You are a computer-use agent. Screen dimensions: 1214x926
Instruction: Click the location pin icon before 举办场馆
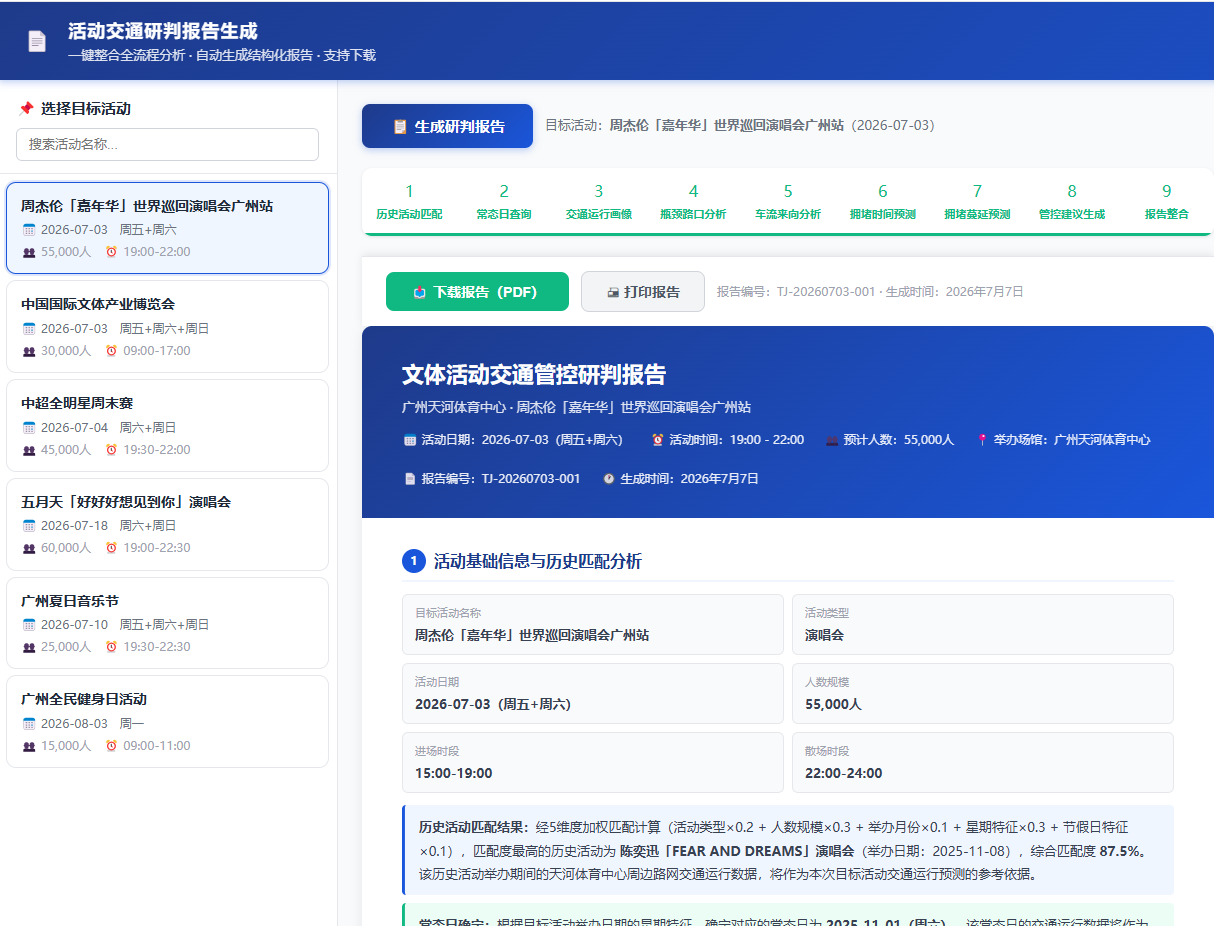(982, 440)
